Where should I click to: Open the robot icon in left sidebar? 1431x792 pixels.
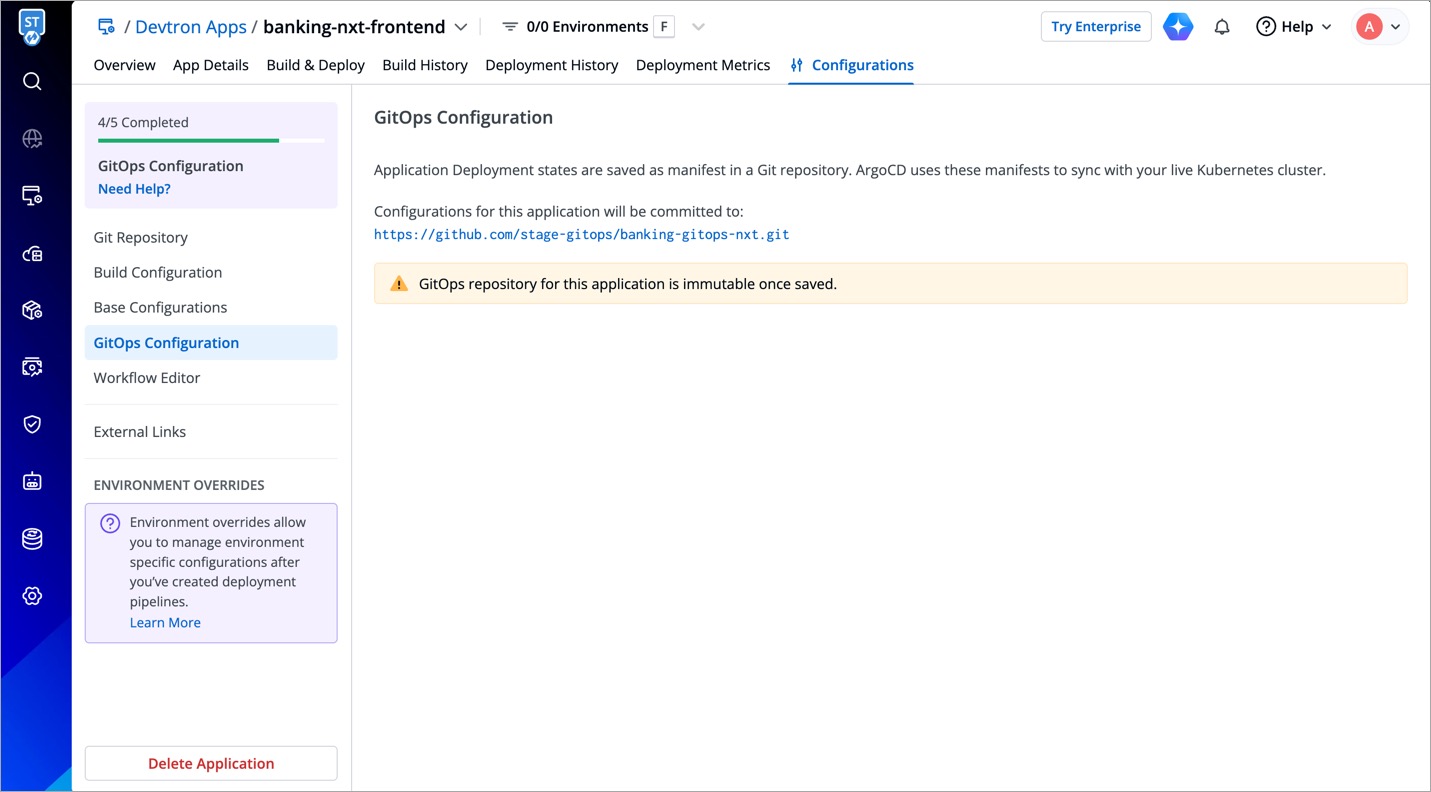tap(32, 481)
